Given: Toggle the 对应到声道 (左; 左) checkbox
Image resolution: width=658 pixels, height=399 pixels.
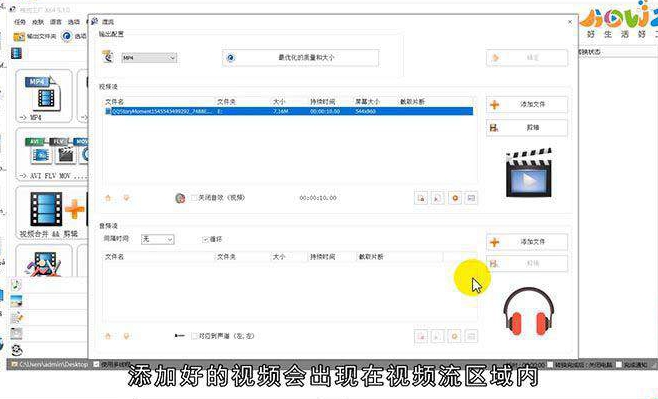Looking at the screenshot, I should point(194,336).
